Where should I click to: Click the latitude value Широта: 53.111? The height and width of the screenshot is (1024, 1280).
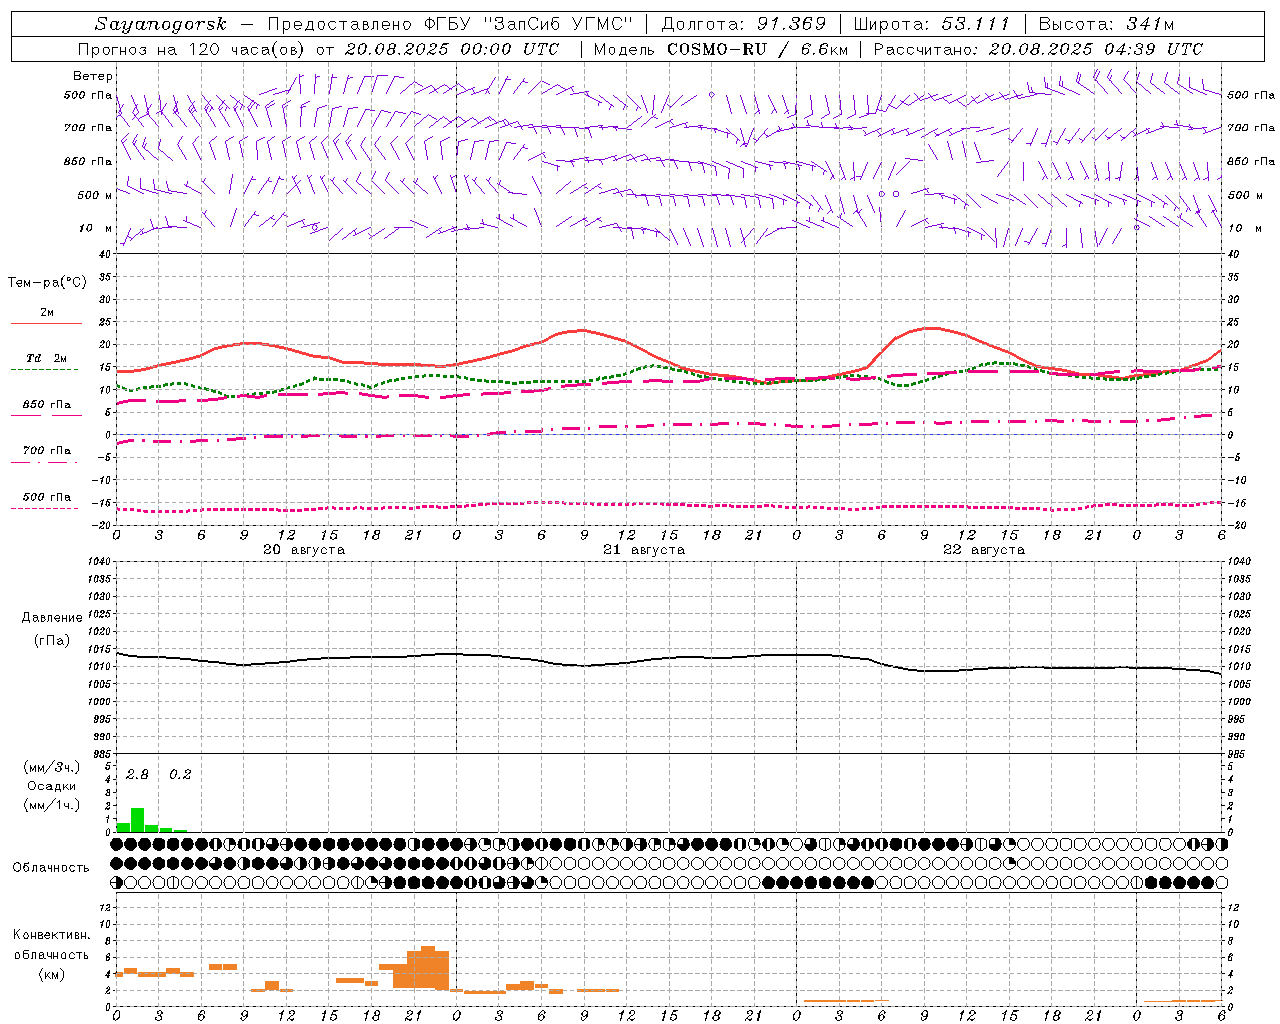(x=932, y=24)
